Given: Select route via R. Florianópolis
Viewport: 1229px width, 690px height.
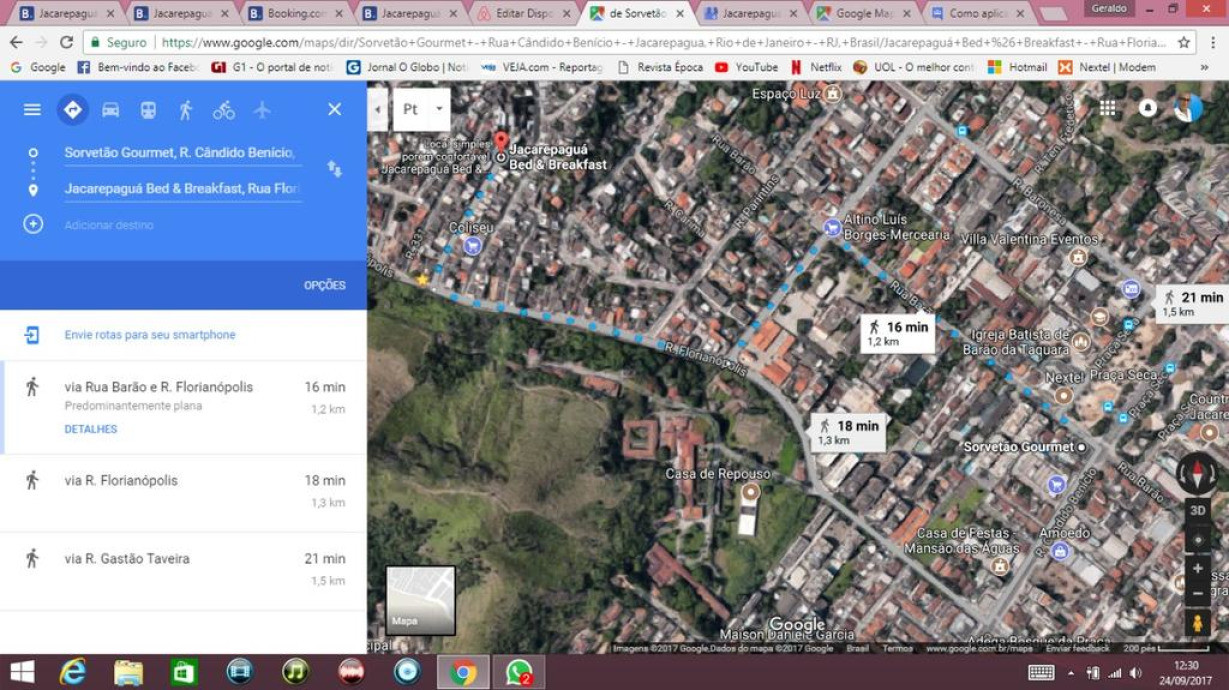Looking at the screenshot, I should click(x=184, y=492).
